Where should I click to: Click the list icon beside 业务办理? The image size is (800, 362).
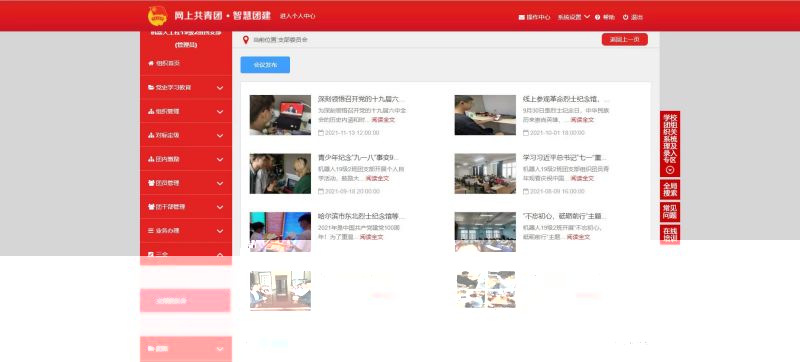click(151, 230)
